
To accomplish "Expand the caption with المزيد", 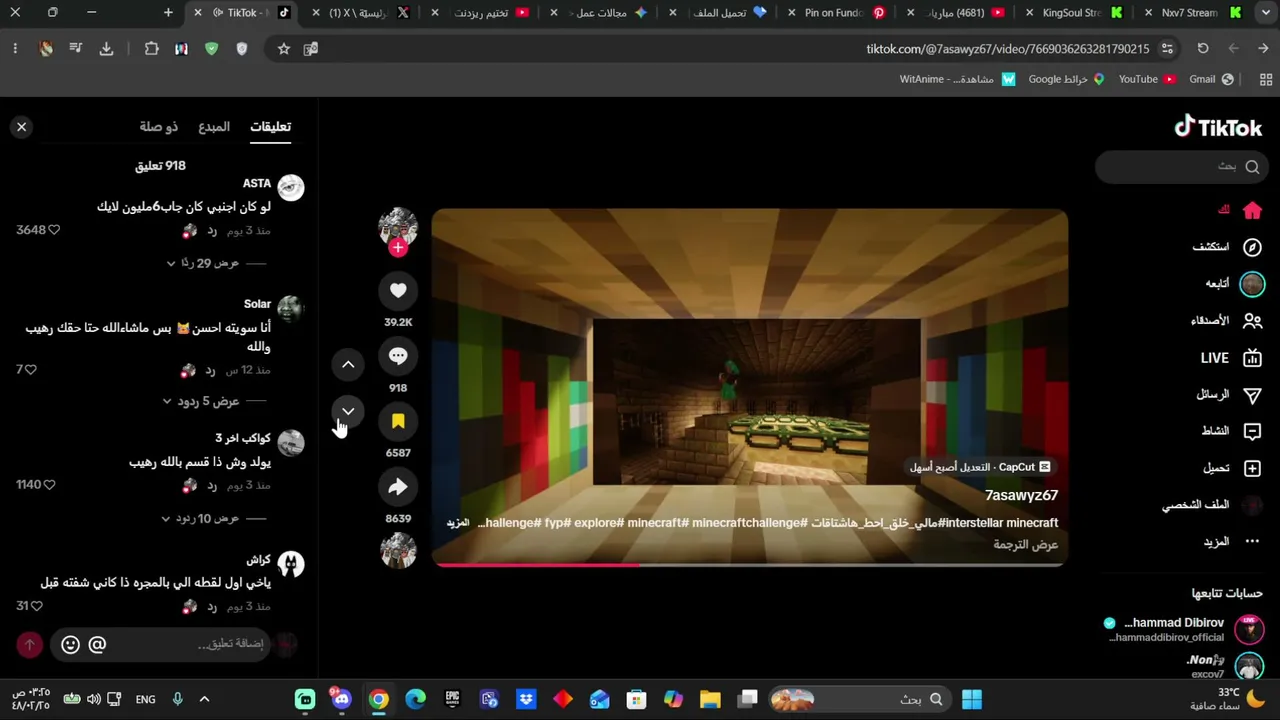I will [x=457, y=522].
